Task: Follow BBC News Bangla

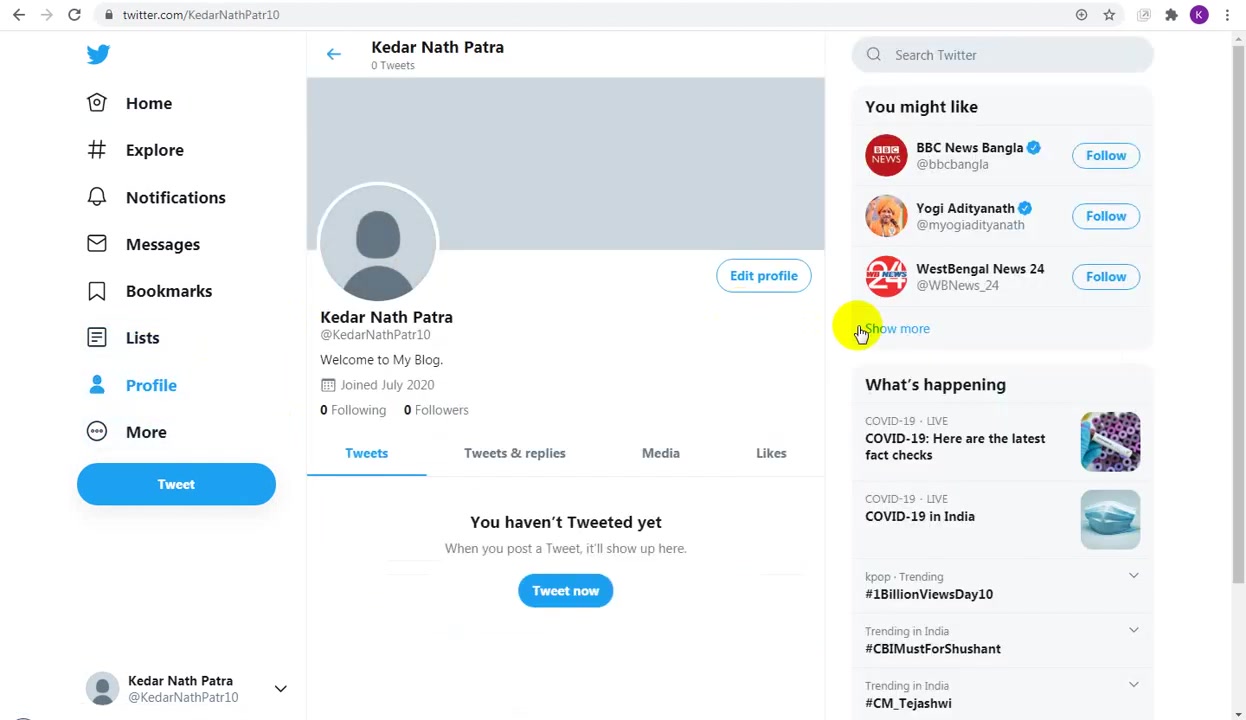Action: click(1106, 155)
